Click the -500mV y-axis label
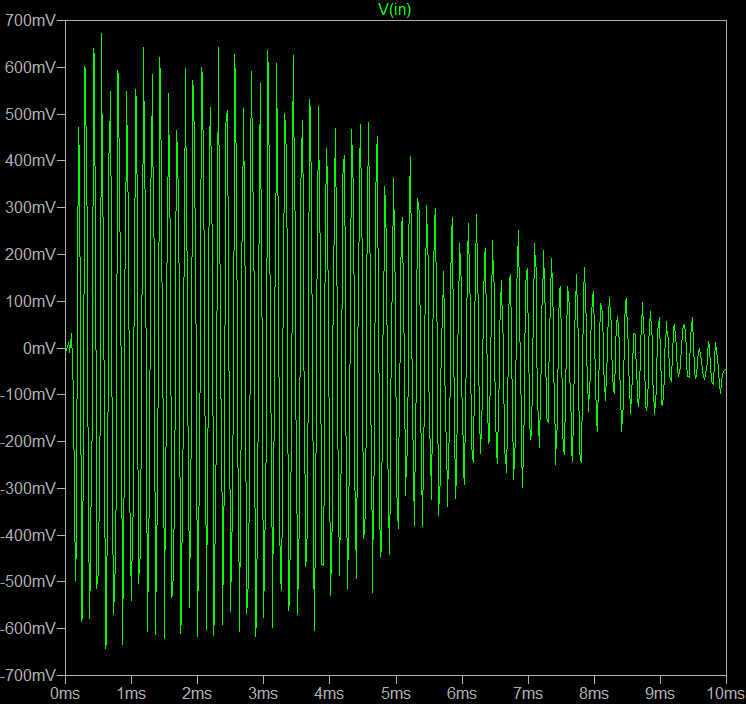The height and width of the screenshot is (704, 746). (x=28, y=581)
